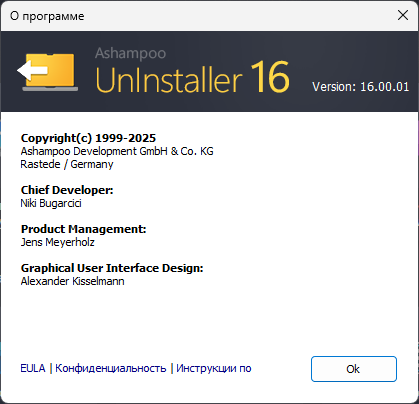This screenshot has width=419, height=404.
Task: Click the Version: 16.00.01 label
Action: pyautogui.click(x=361, y=87)
